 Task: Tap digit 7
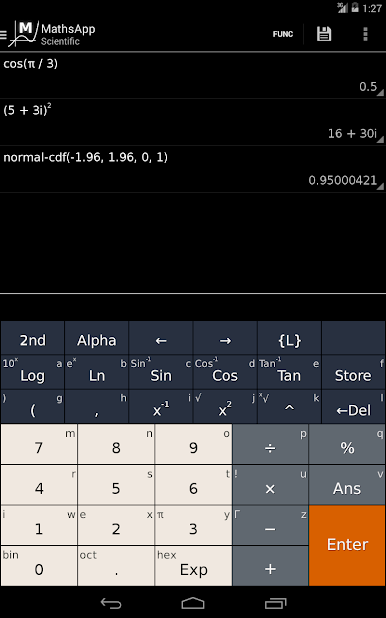[x=39, y=444]
